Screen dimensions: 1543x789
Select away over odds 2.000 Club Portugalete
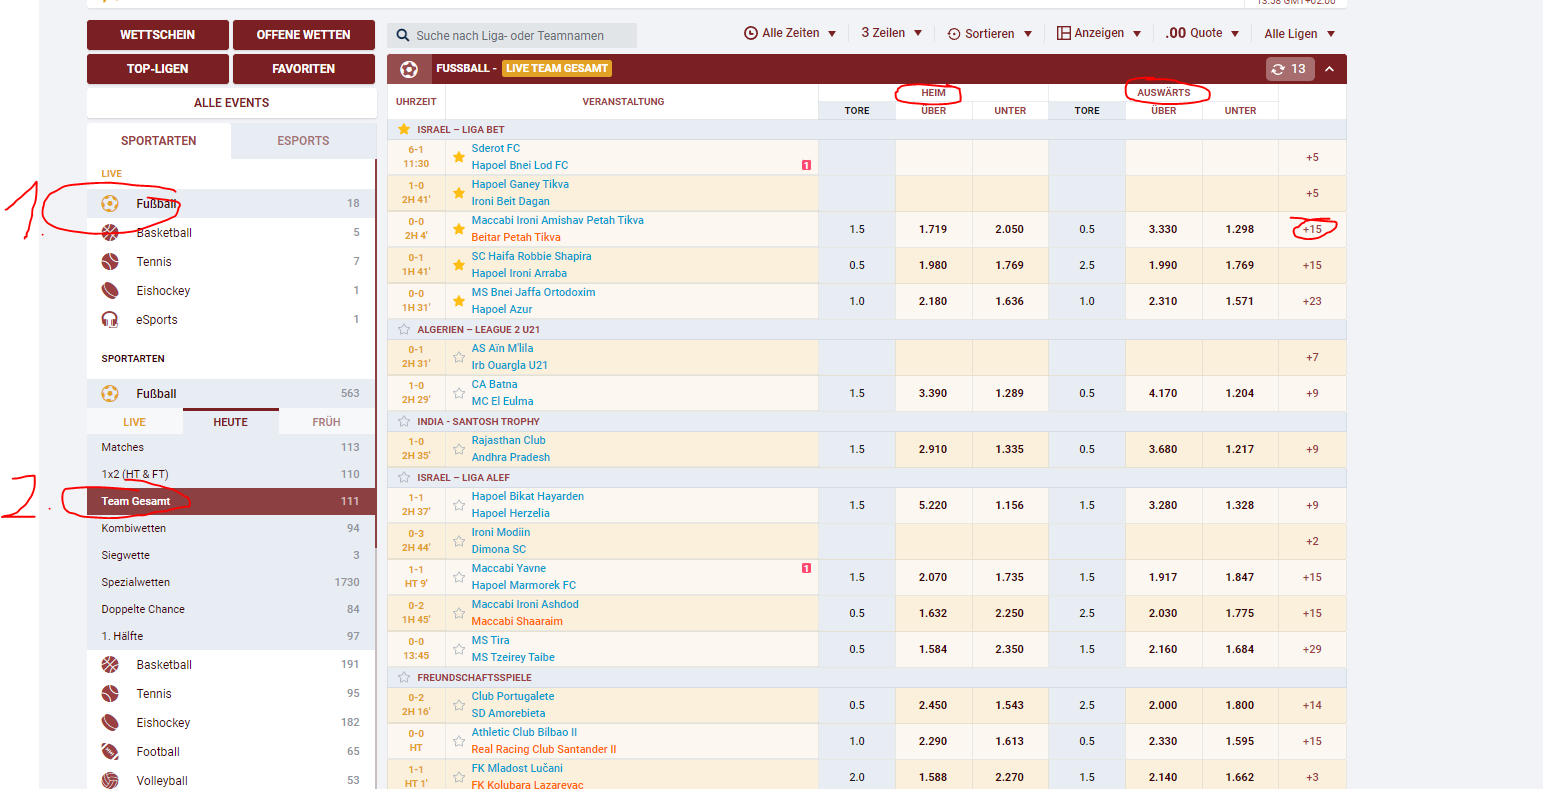point(1163,705)
